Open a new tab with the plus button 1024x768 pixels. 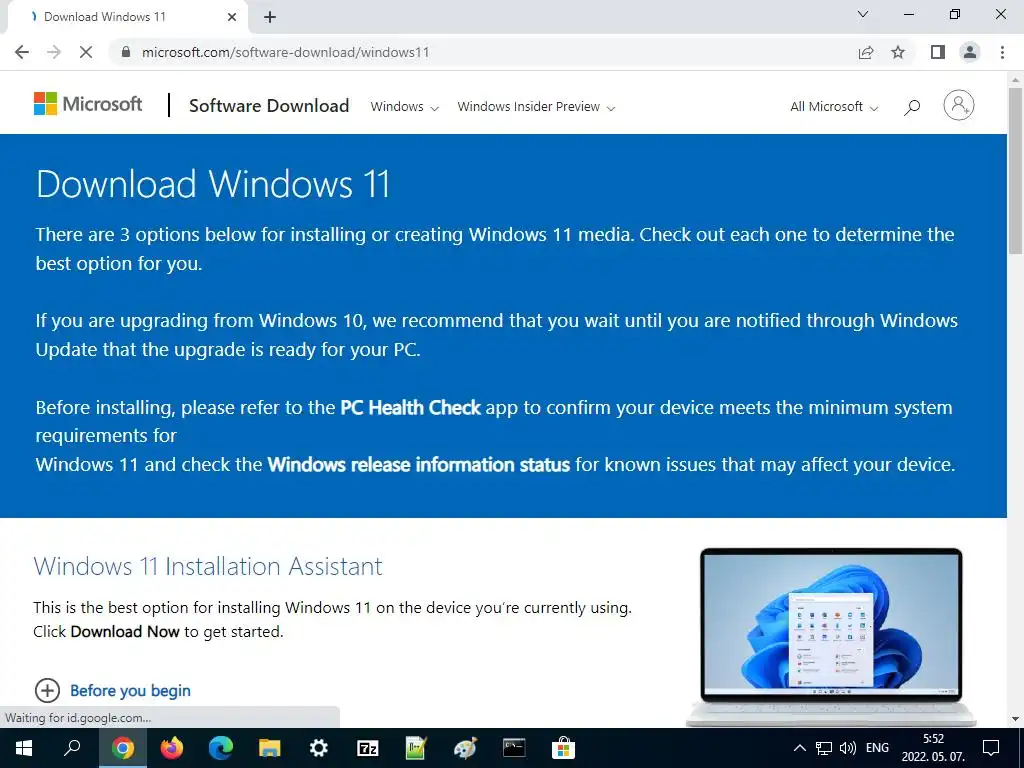pyautogui.click(x=270, y=17)
